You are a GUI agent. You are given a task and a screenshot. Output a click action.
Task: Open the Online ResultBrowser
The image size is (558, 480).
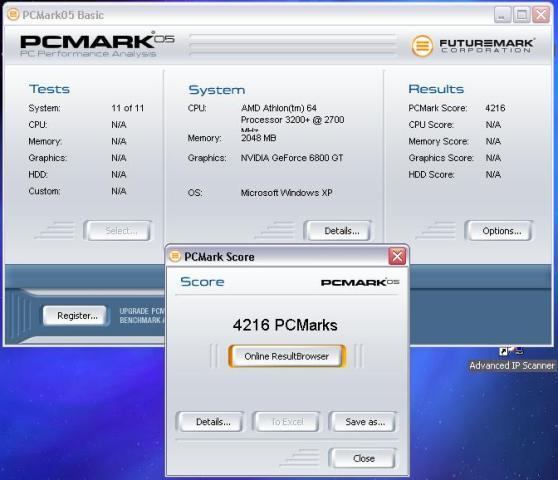[x=286, y=356]
